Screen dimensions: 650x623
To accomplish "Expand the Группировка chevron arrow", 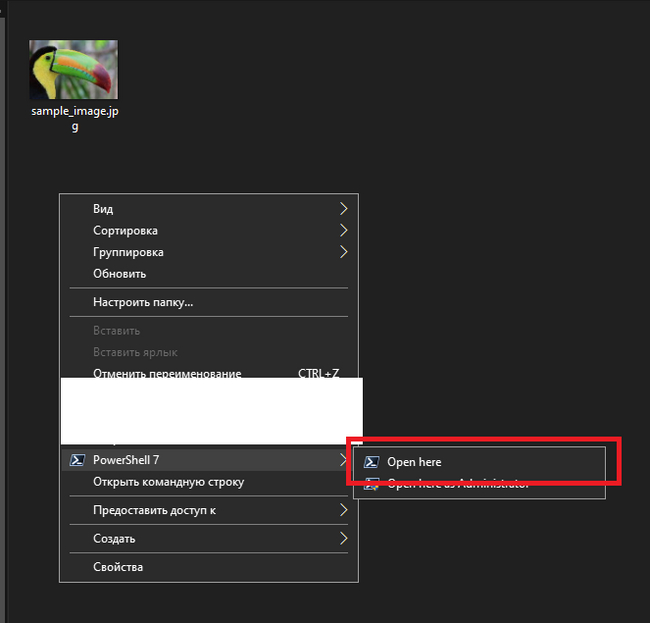I will point(343,252).
